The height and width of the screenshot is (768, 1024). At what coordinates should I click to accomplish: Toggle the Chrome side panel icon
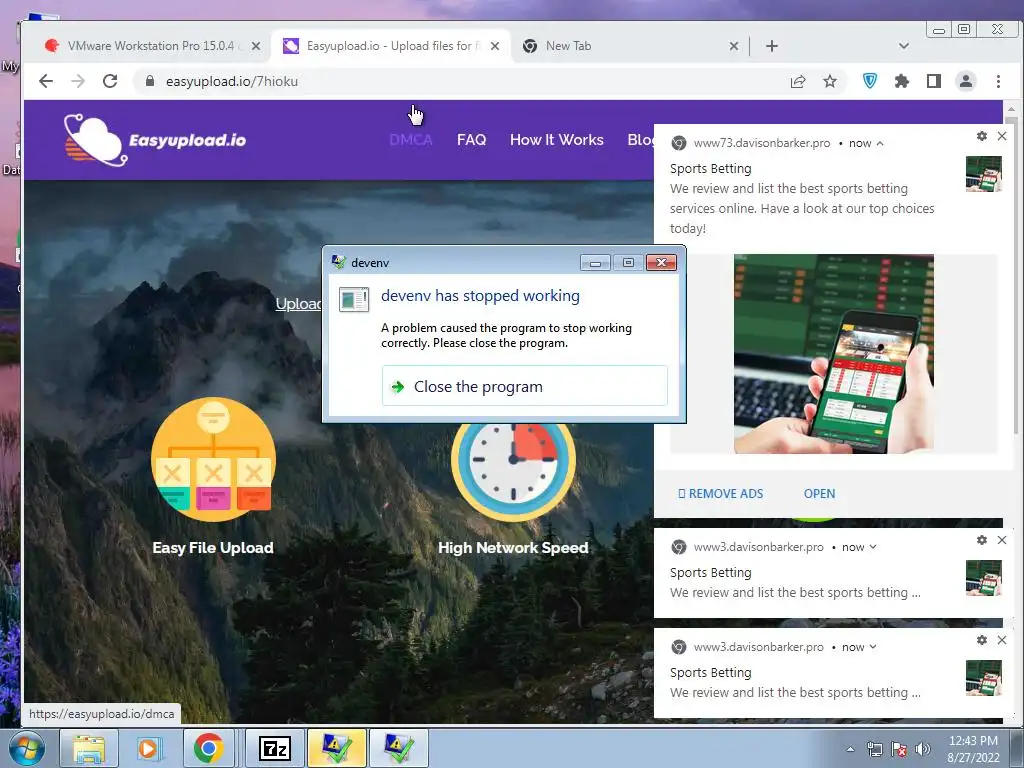[x=933, y=81]
